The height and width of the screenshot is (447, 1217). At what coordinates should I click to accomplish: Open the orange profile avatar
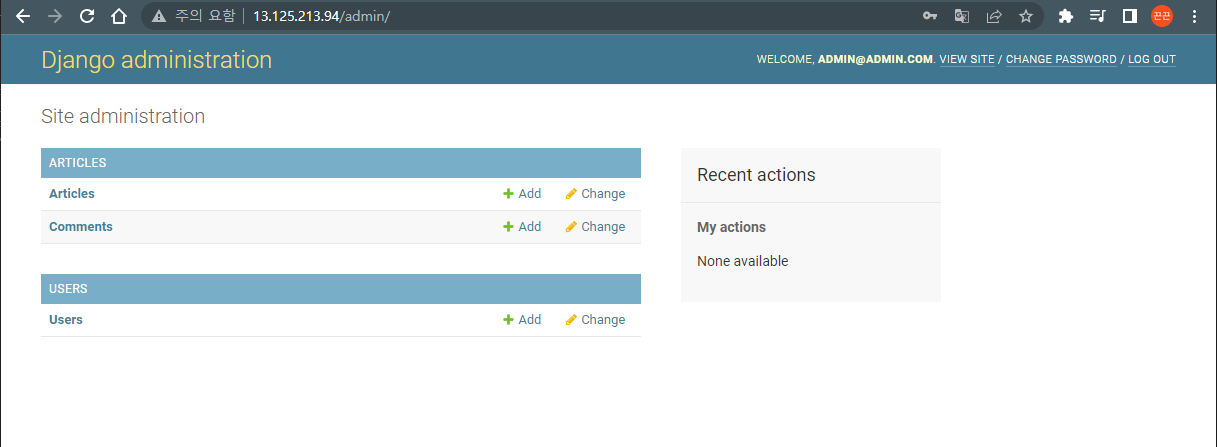coord(1162,16)
